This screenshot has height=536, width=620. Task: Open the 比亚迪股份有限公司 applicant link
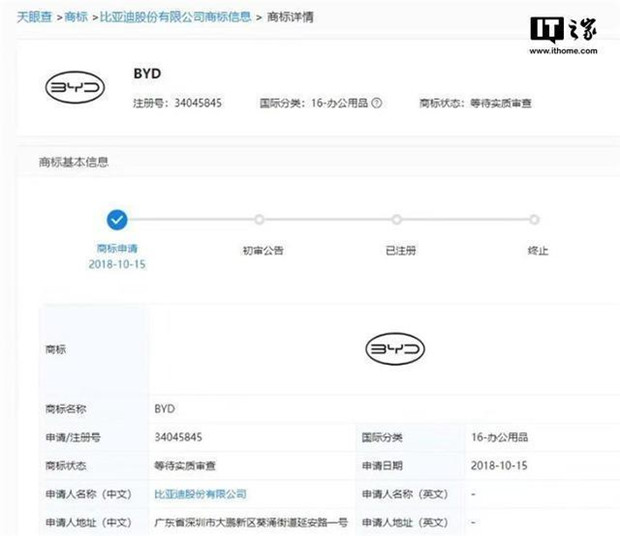point(200,494)
